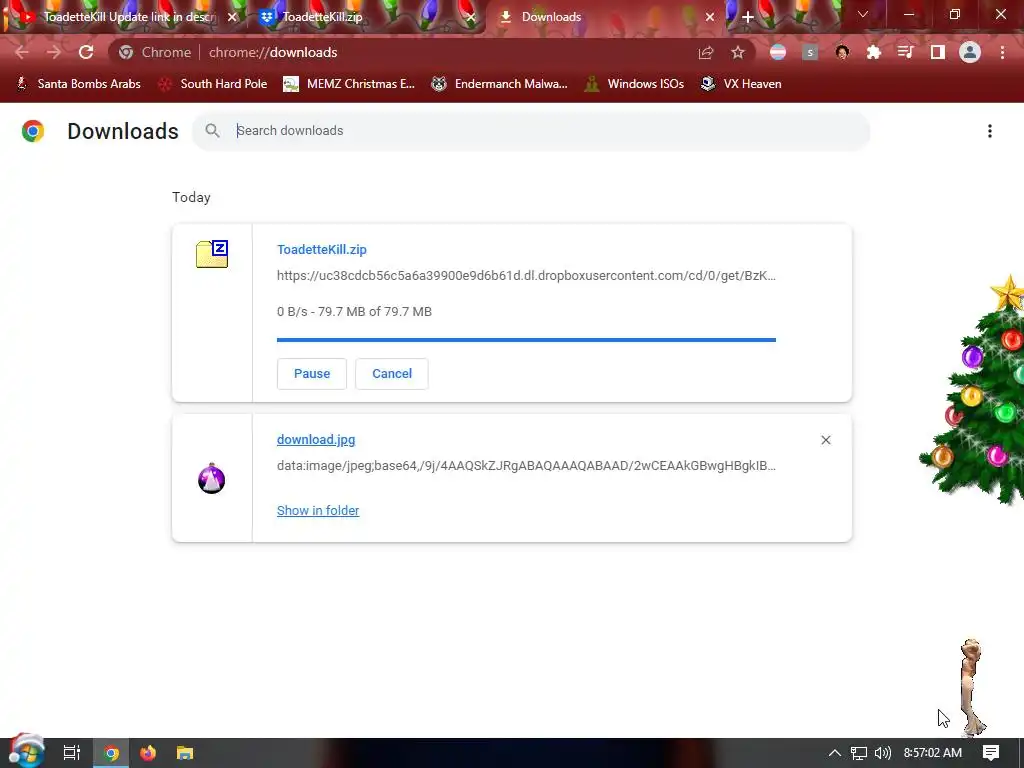
Task: Click the download.jpg thumbnail image
Action: (x=212, y=479)
